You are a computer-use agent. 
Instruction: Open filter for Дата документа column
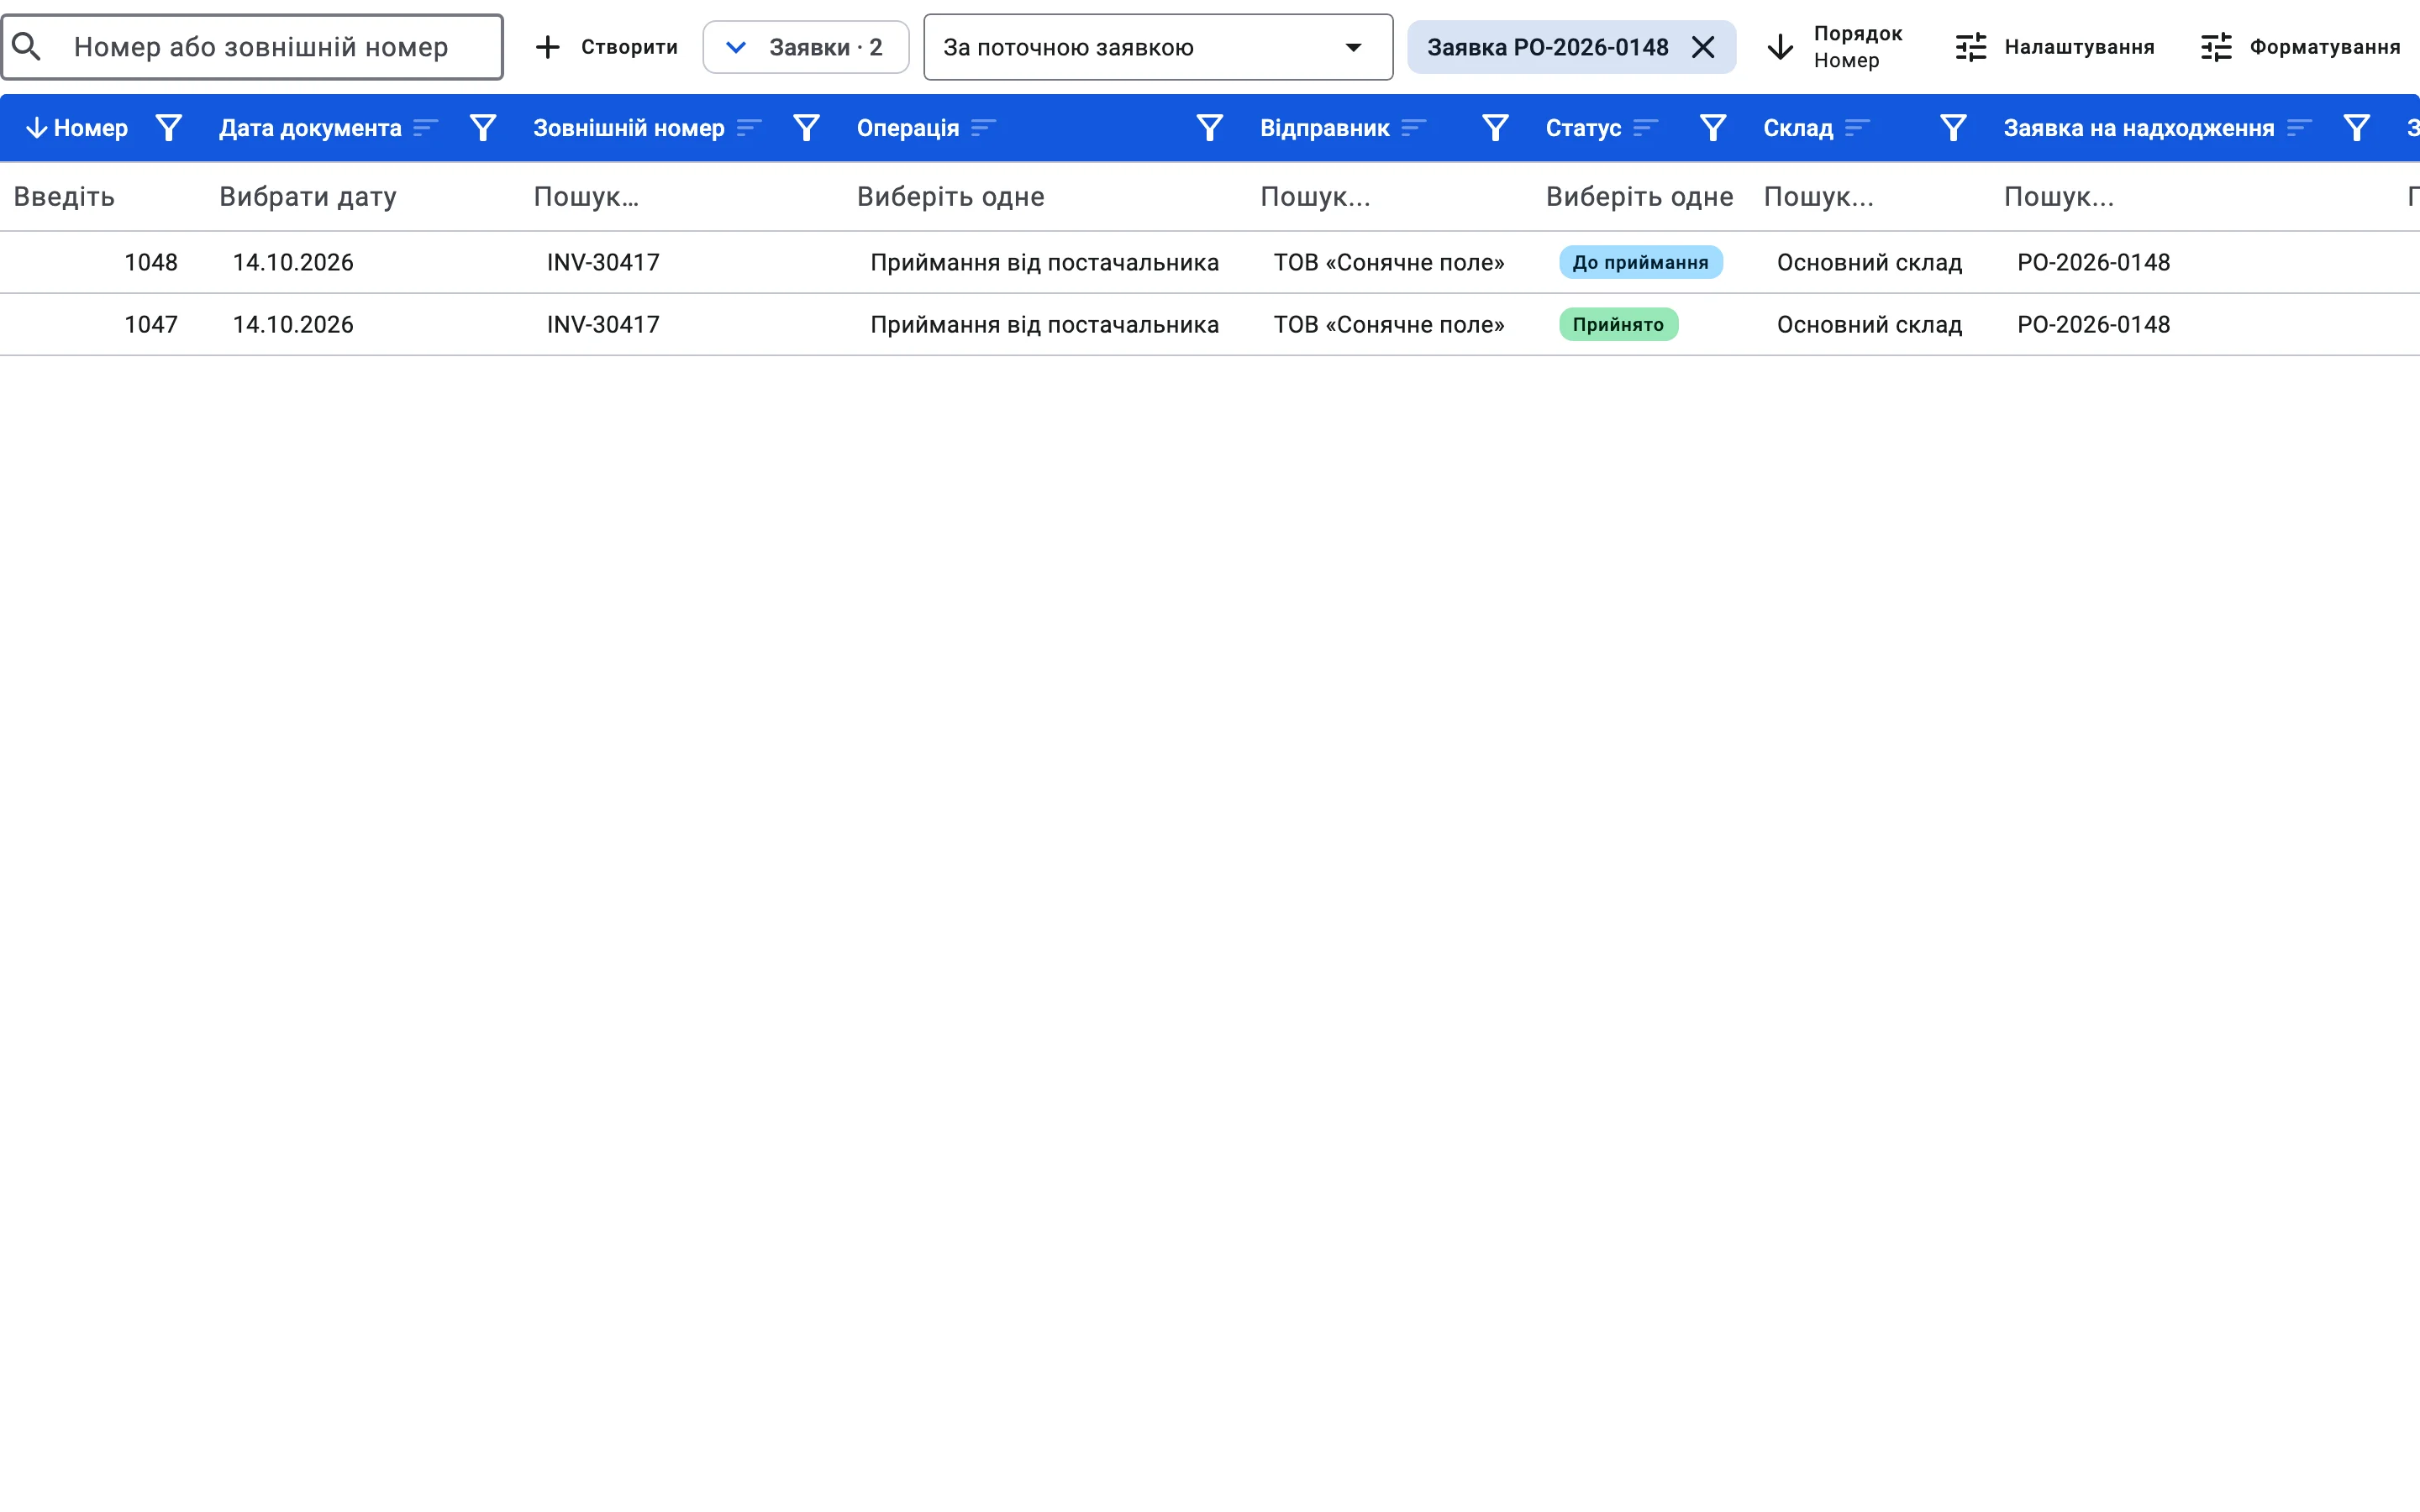pos(483,128)
